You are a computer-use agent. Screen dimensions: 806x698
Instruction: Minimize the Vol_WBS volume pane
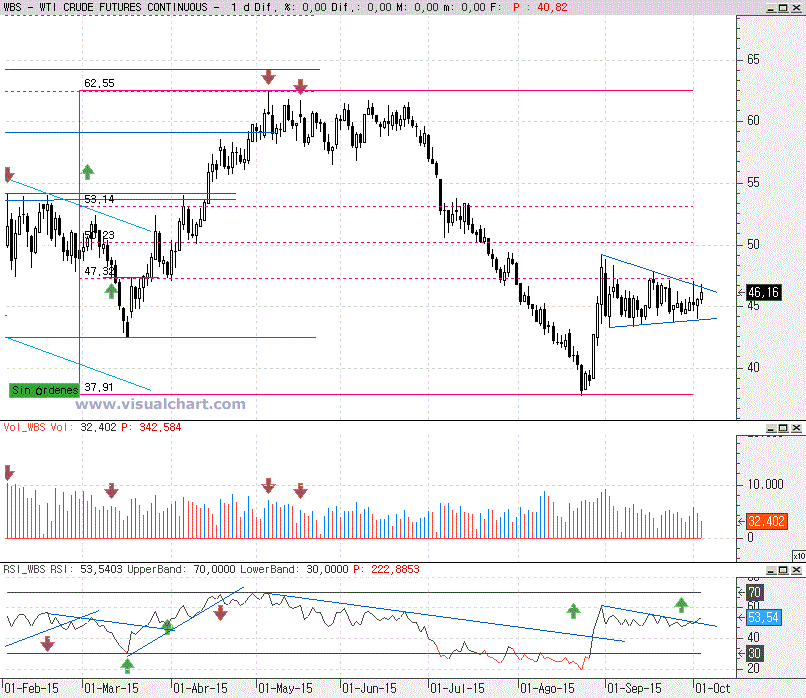pos(771,428)
